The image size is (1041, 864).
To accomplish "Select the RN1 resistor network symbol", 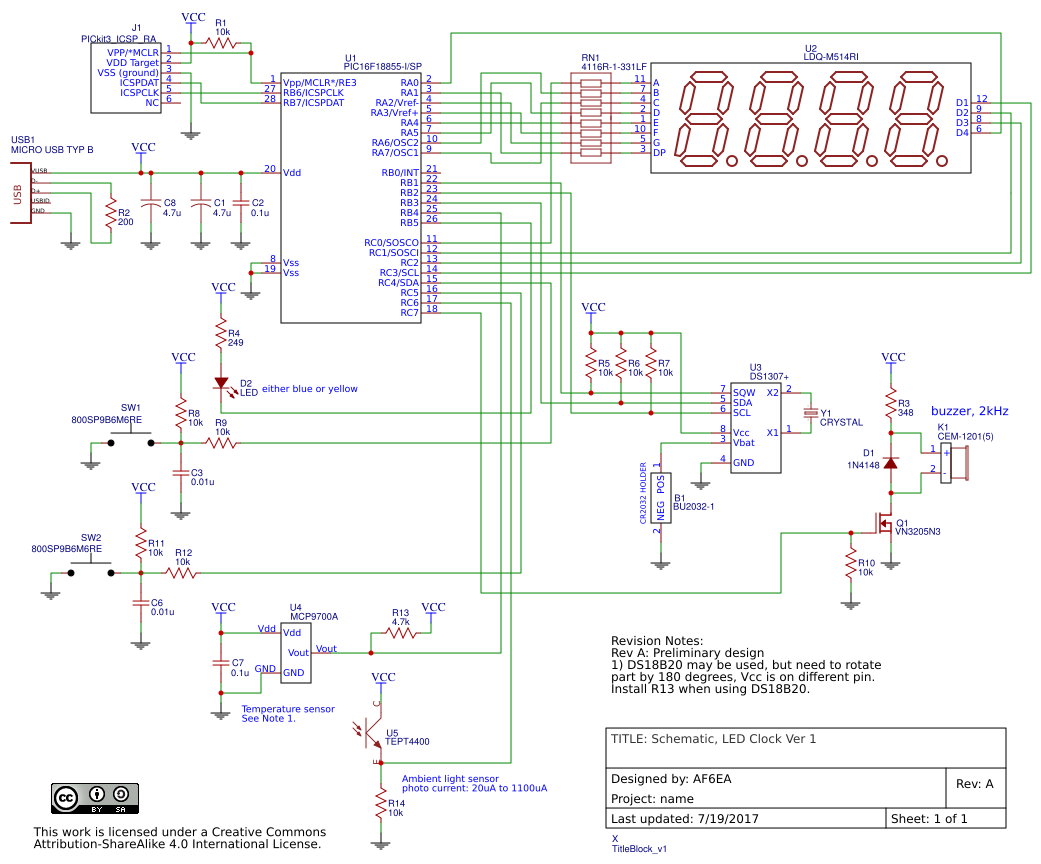I will click(x=591, y=119).
